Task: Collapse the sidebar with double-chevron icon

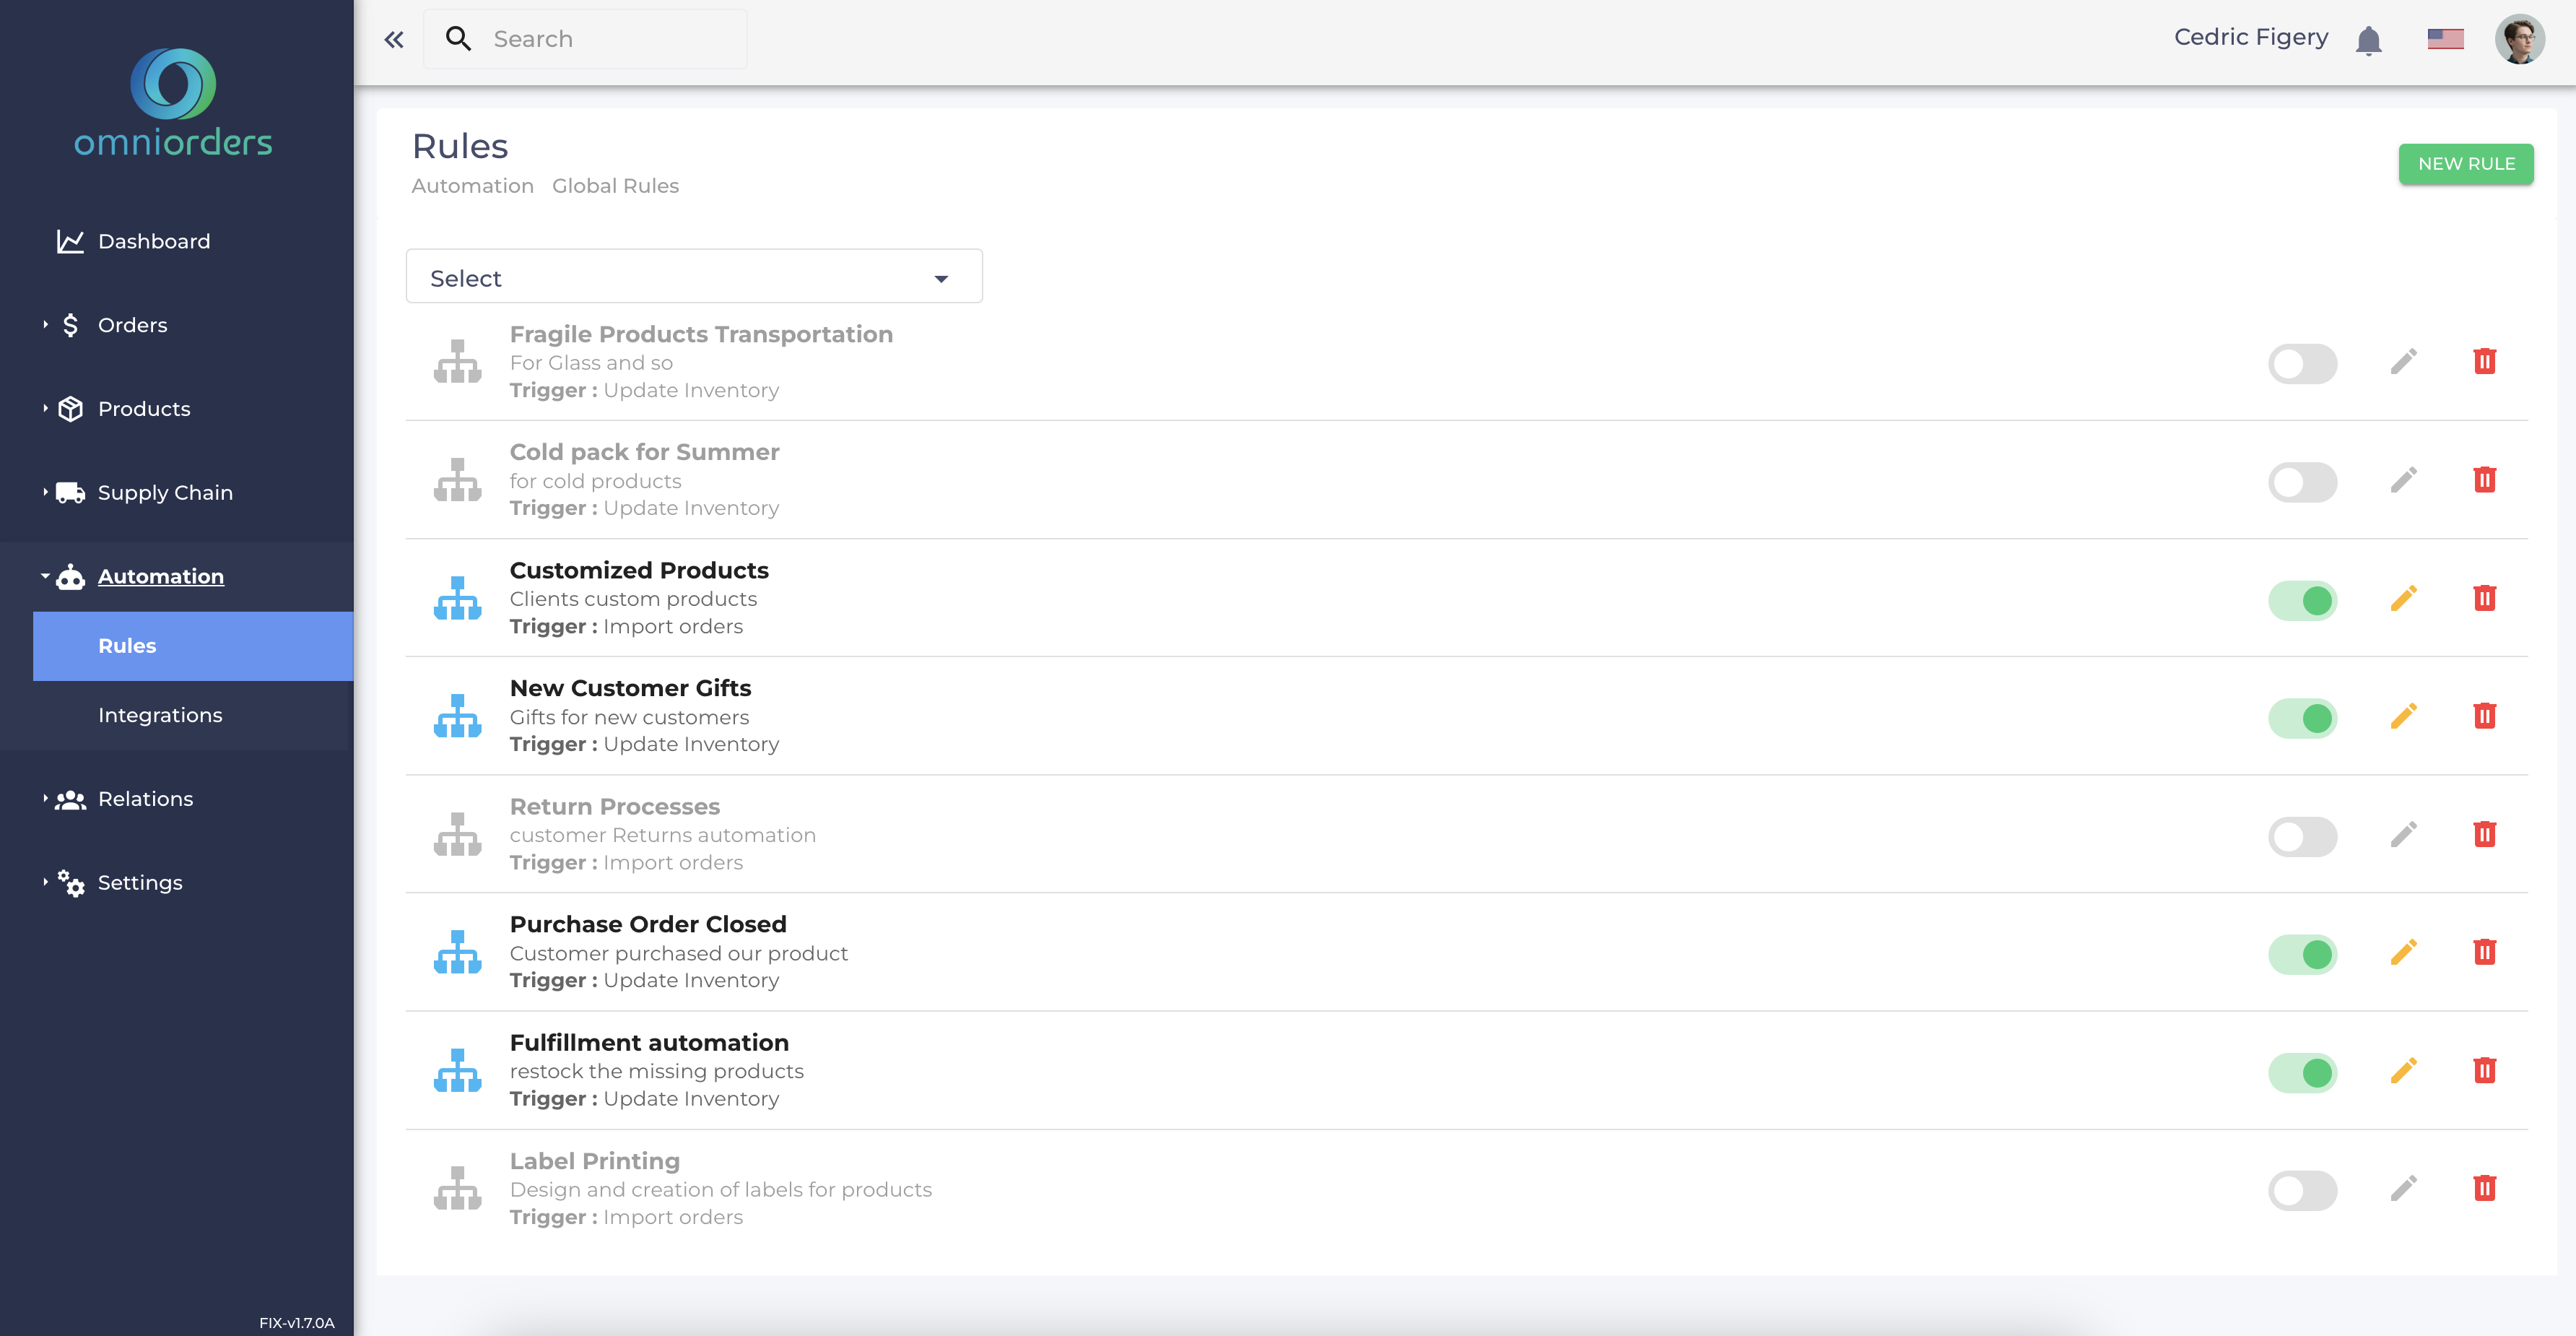Action: tap(394, 39)
